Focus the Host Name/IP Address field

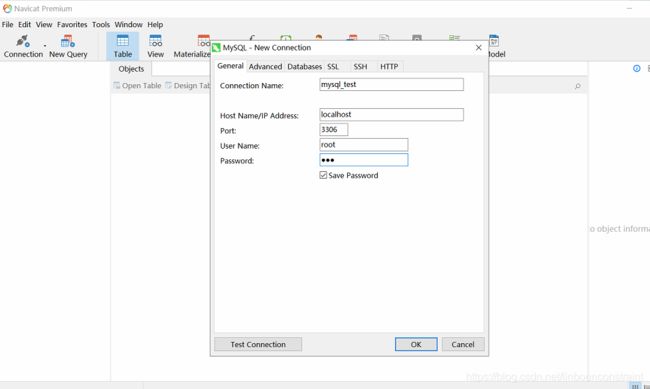pos(391,114)
